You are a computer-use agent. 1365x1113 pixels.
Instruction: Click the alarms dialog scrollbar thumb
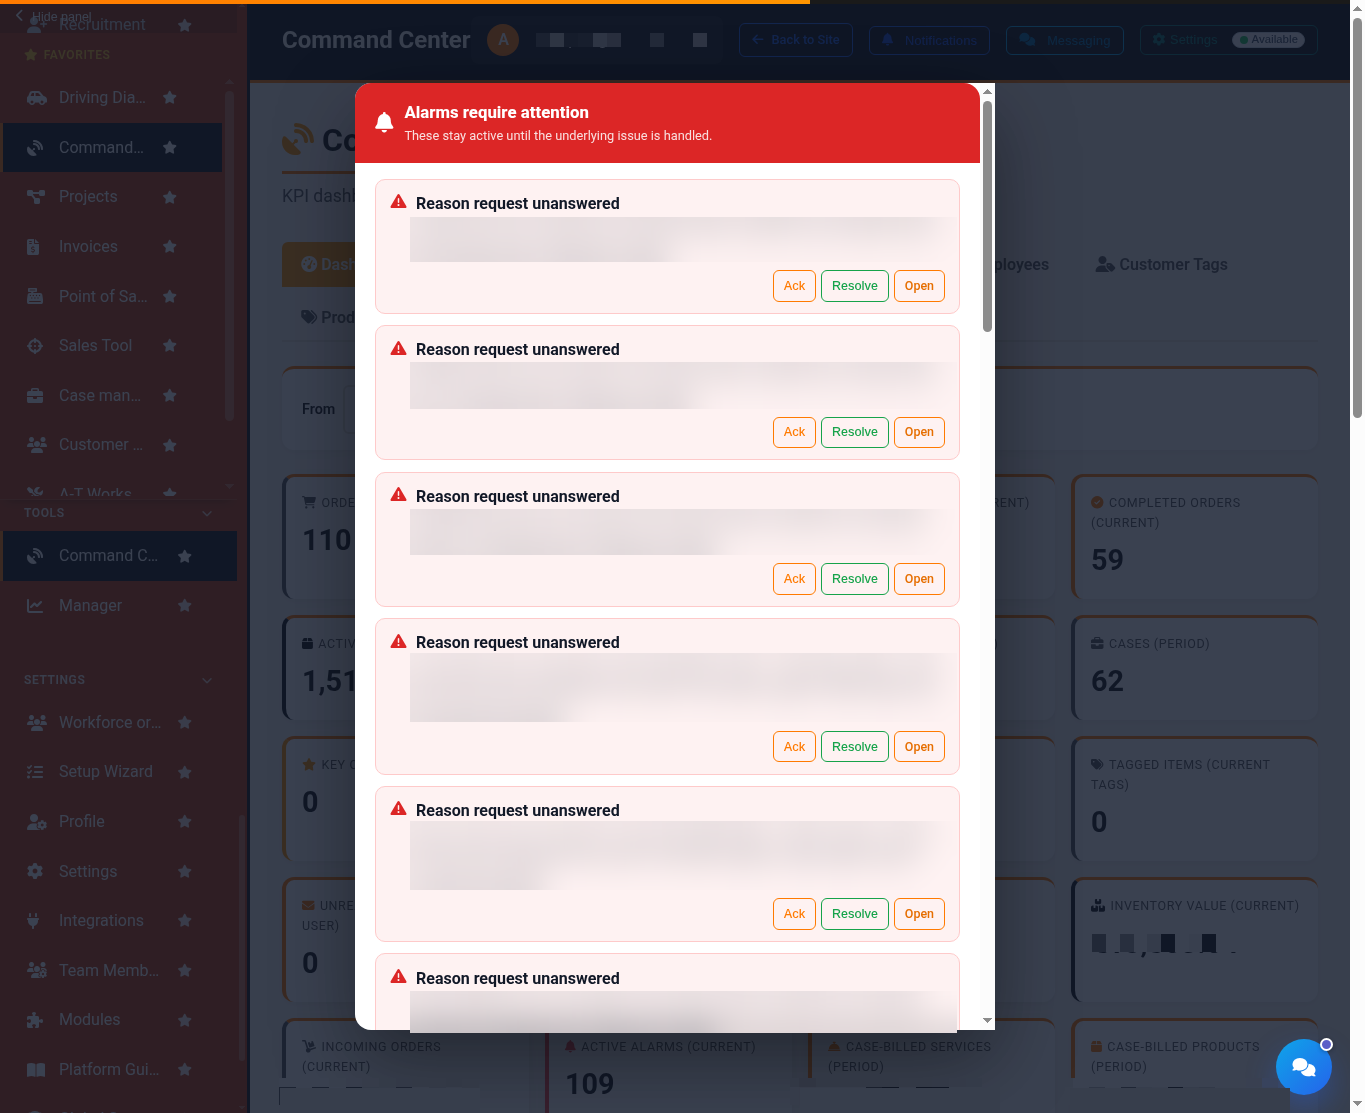(987, 215)
